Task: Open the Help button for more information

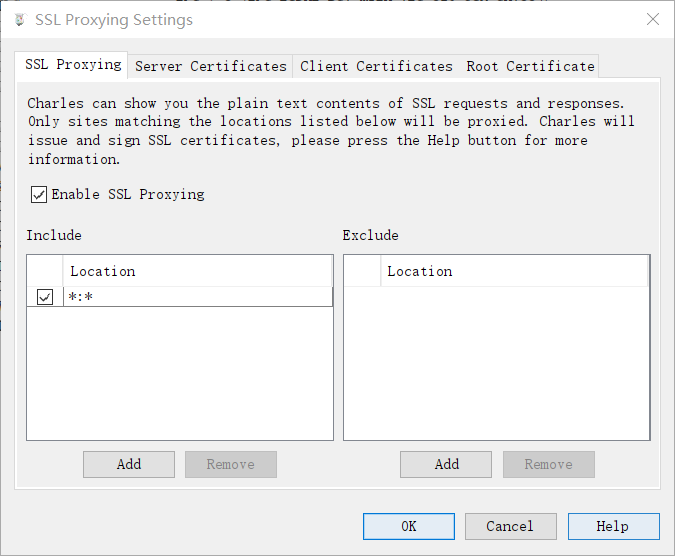Action: [613, 526]
